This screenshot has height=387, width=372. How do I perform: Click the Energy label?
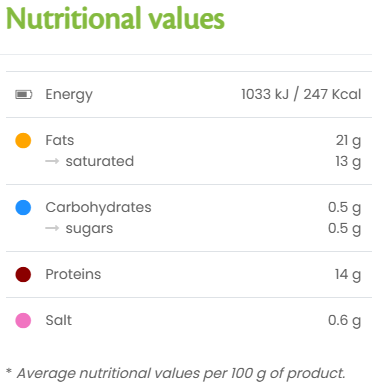(x=69, y=95)
